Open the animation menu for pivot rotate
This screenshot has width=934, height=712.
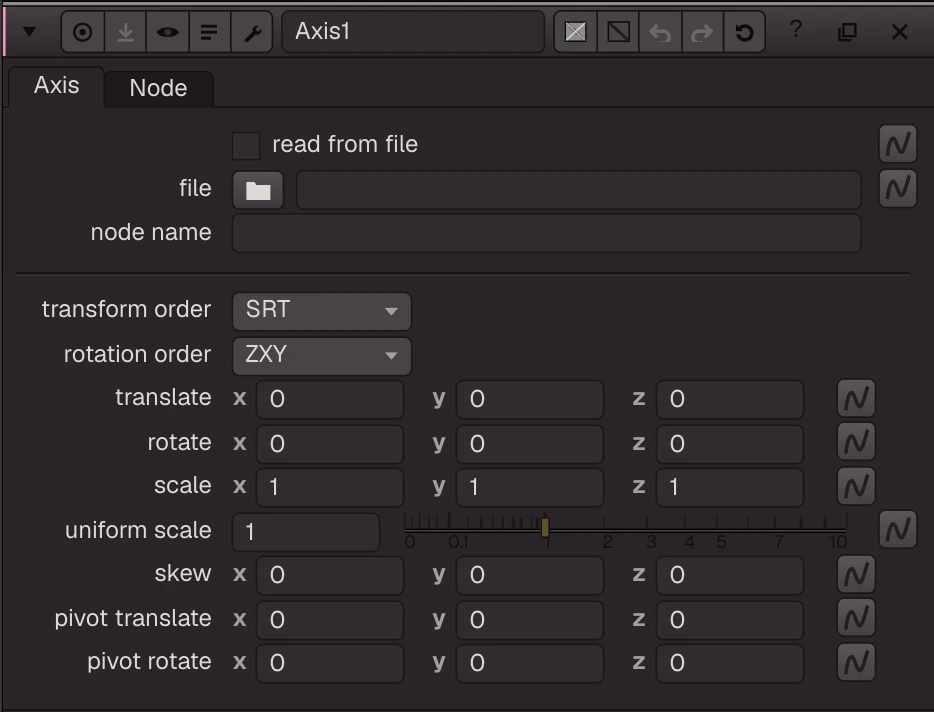[x=856, y=662]
